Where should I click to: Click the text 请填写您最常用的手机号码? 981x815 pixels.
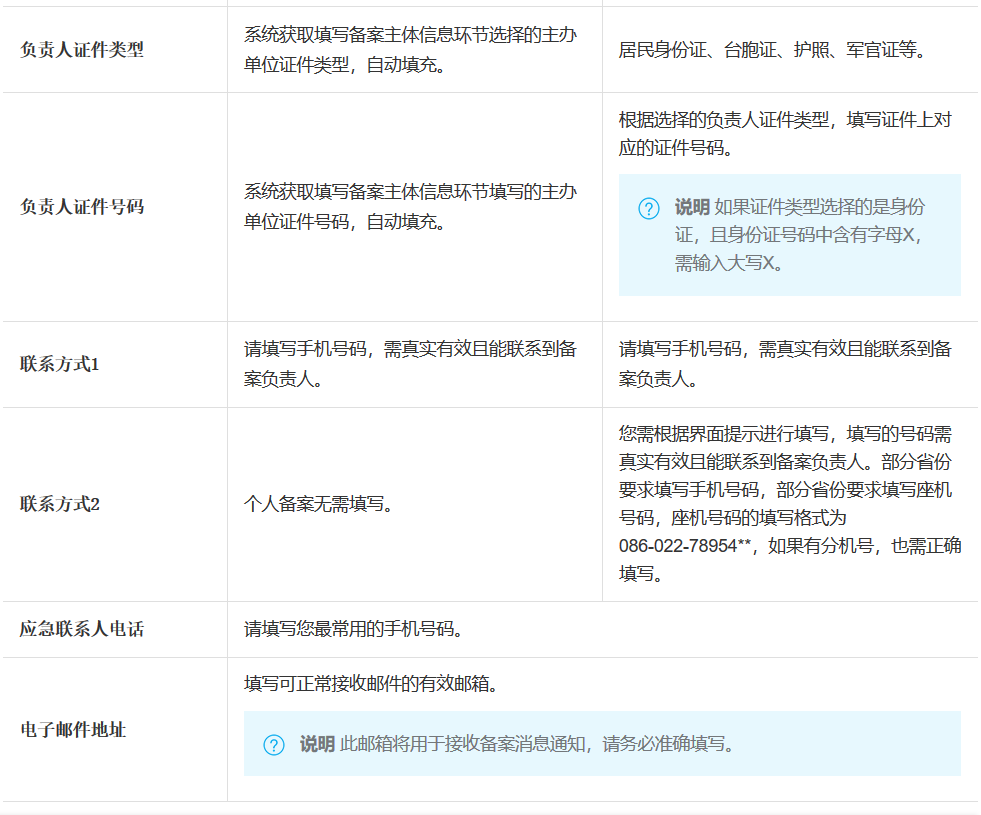click(x=351, y=630)
